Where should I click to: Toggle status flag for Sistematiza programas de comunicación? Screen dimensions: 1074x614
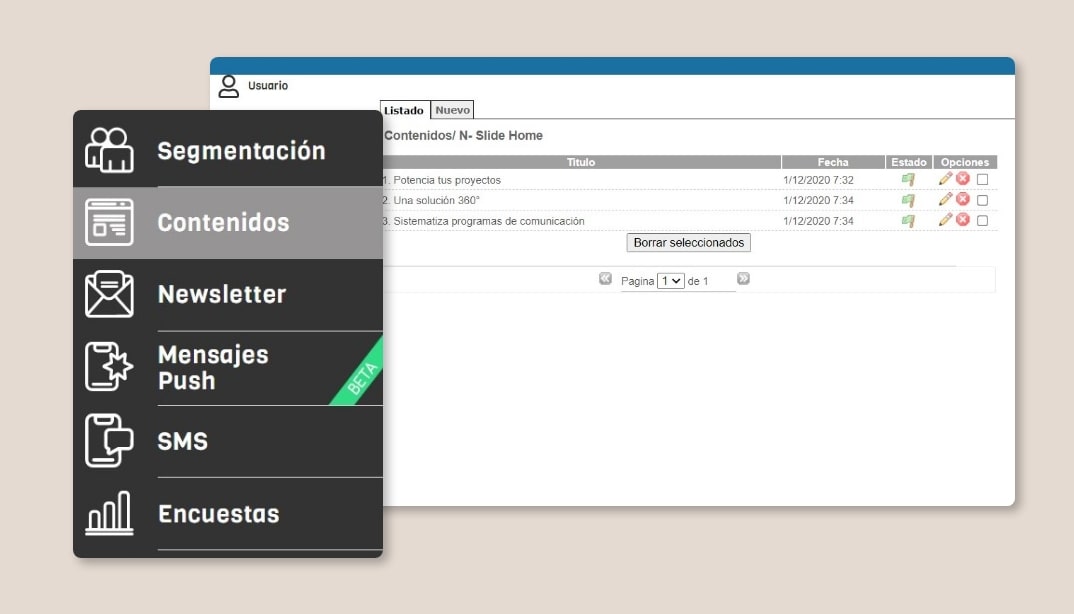click(908, 221)
